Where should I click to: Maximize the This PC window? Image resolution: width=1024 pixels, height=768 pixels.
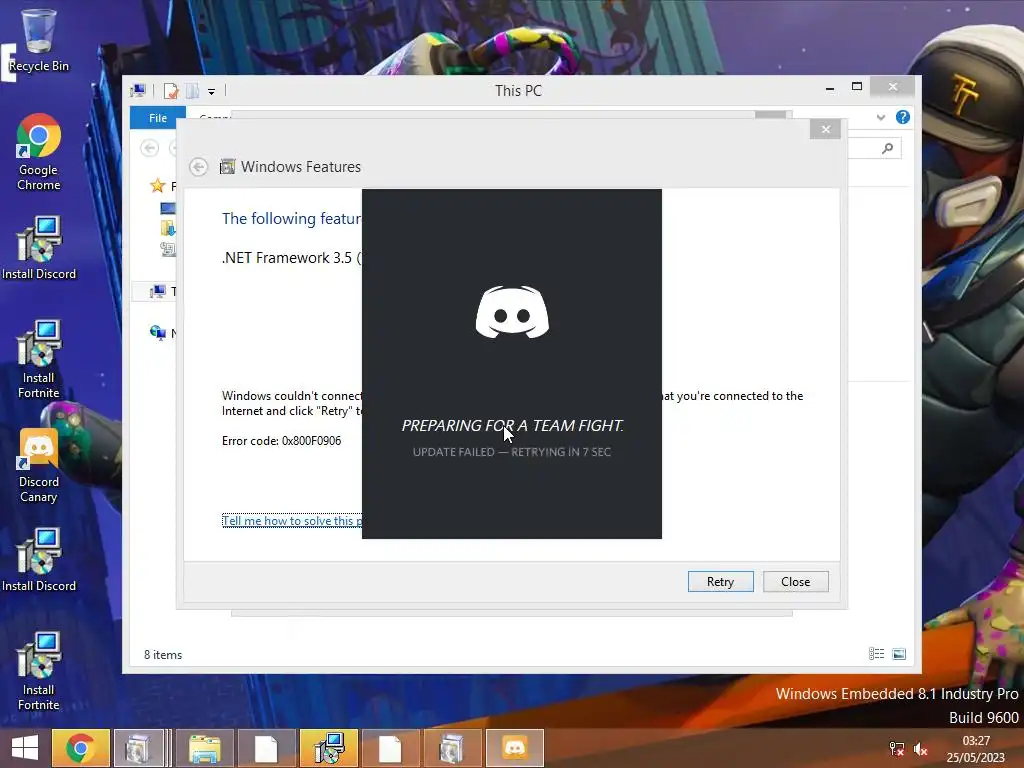pos(857,86)
